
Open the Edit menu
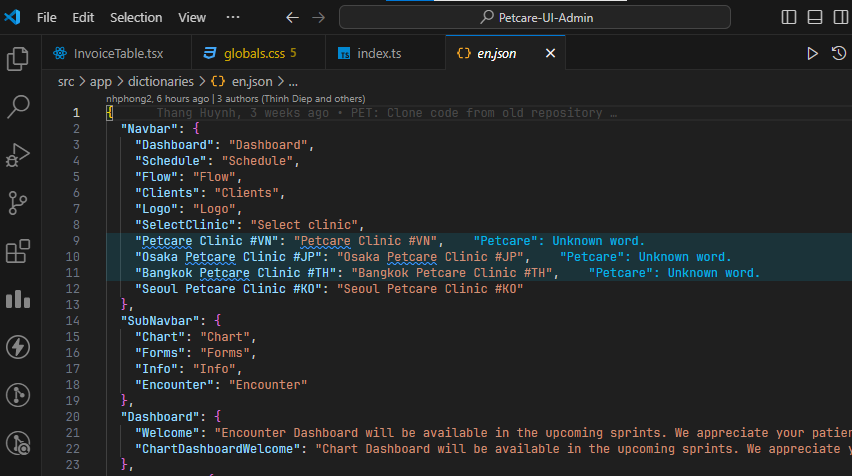[x=83, y=17]
